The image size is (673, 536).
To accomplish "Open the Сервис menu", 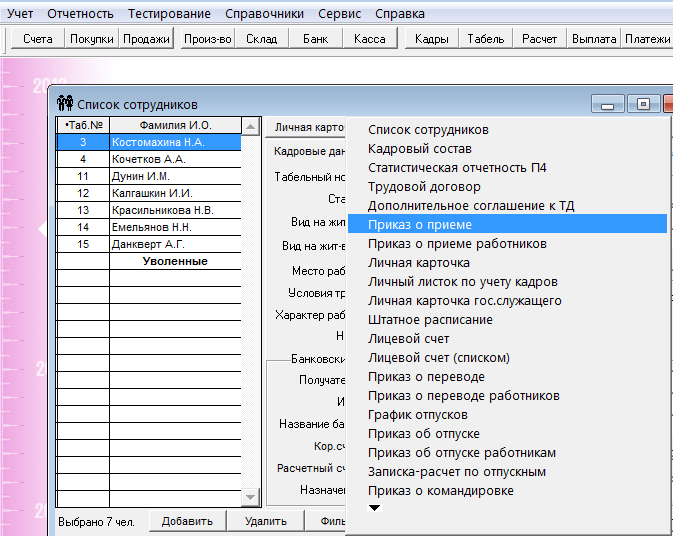I will point(340,14).
